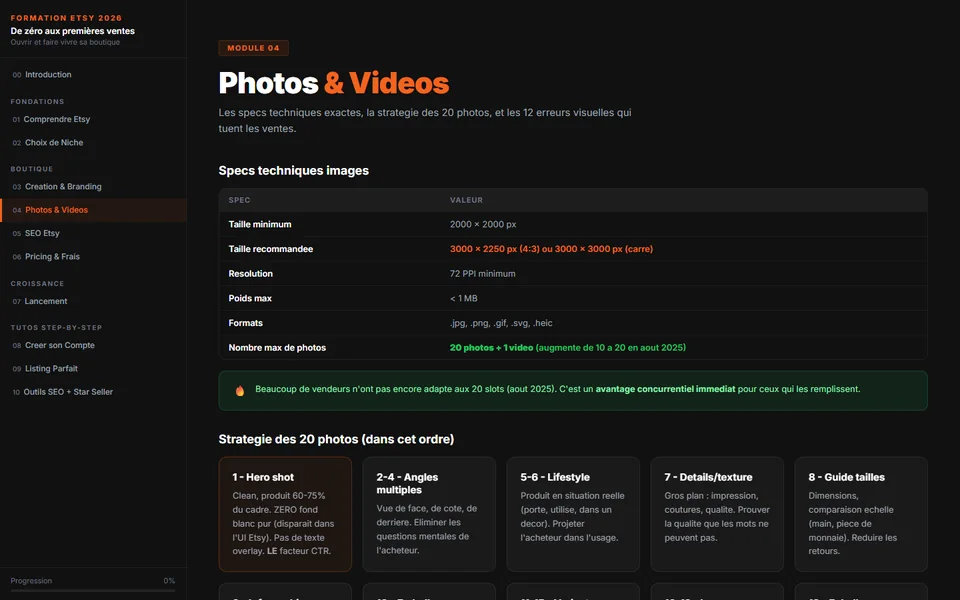Select the active Photos & Videos sidebar item
Viewport: 960px width, 600px height.
tap(93, 210)
